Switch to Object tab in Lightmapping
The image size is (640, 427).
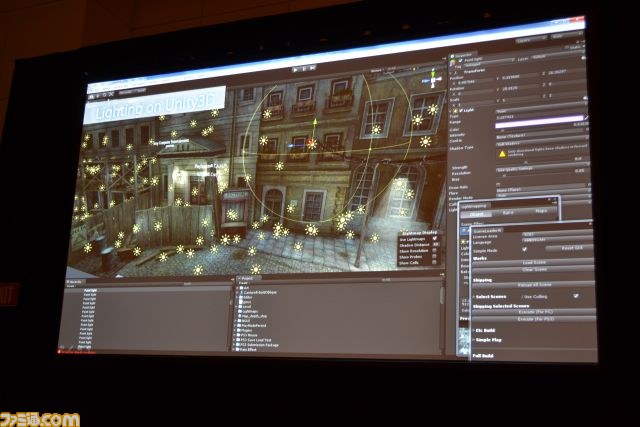pos(476,214)
